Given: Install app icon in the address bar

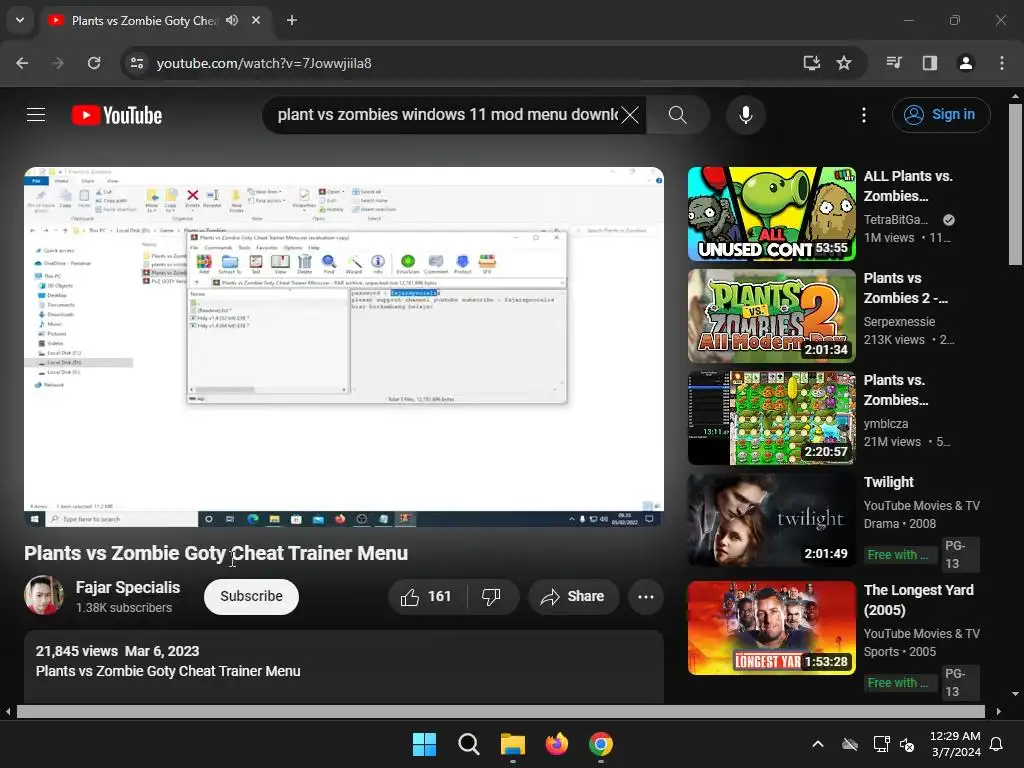Looking at the screenshot, I should [812, 63].
